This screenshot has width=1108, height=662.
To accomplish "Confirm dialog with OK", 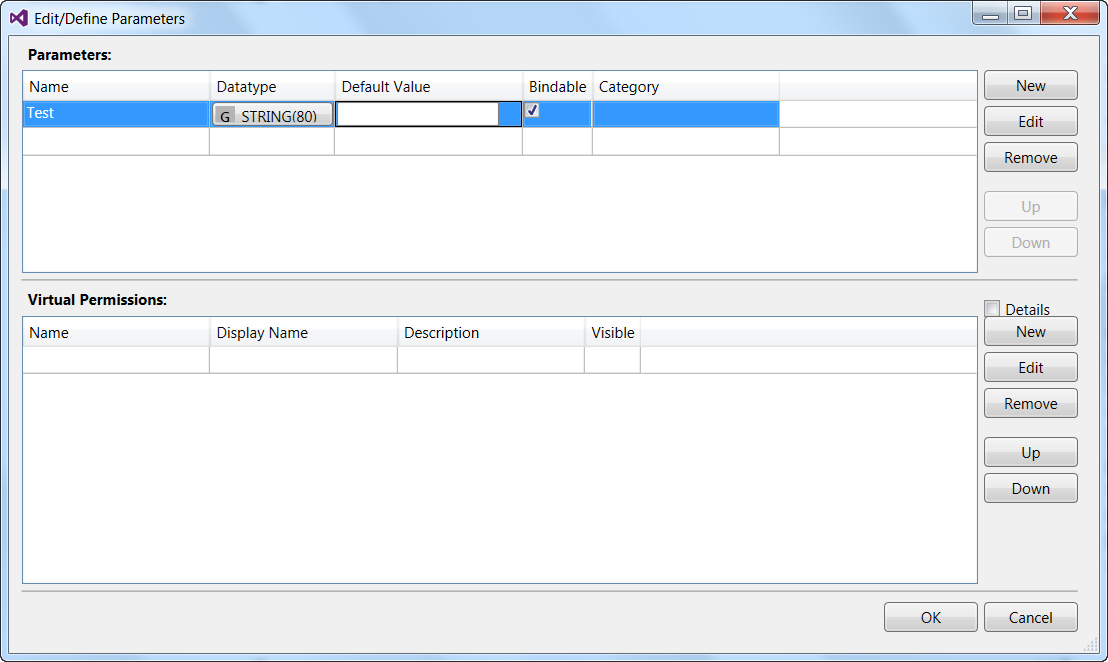I will coord(931,617).
